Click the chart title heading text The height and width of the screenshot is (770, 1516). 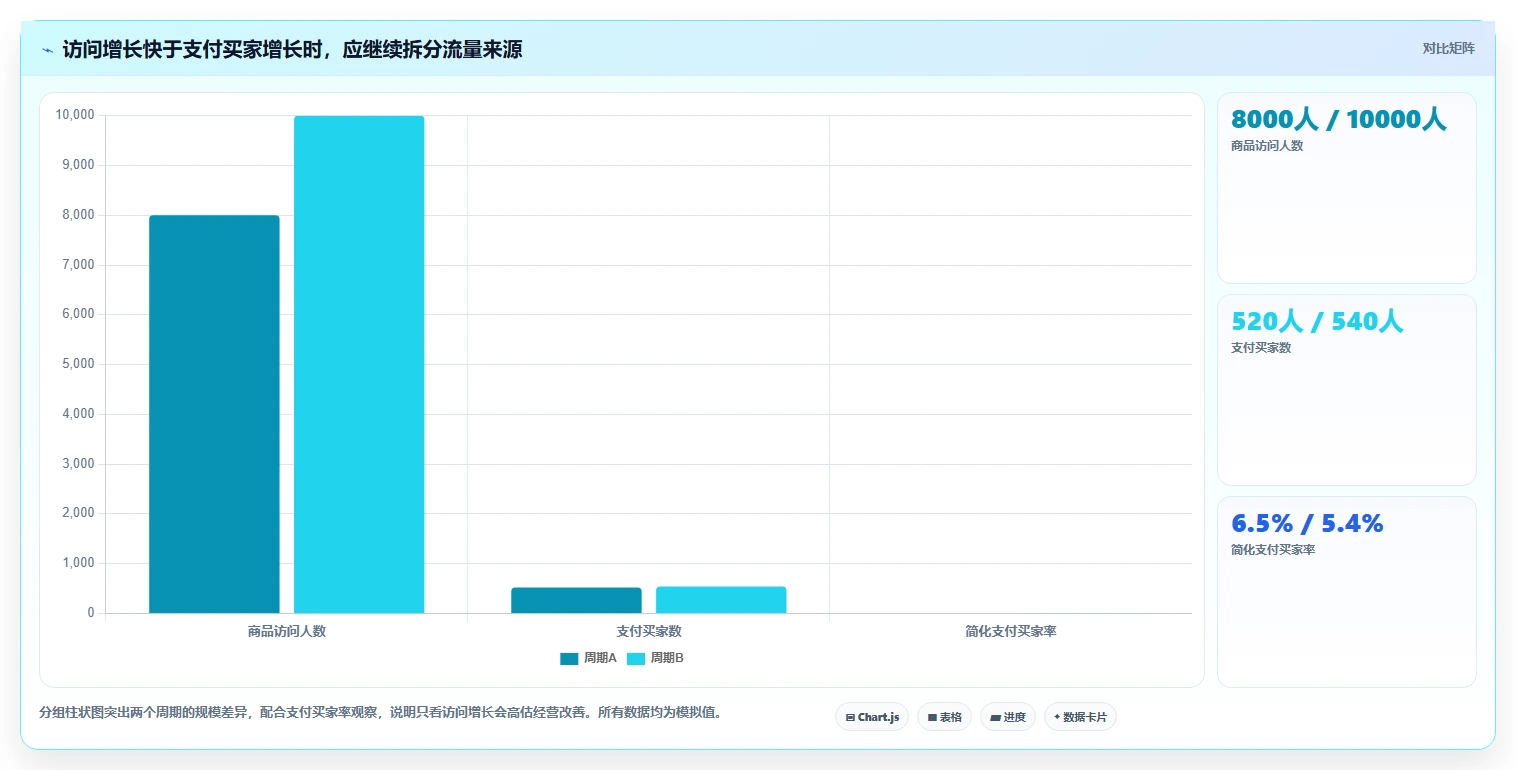tap(292, 50)
